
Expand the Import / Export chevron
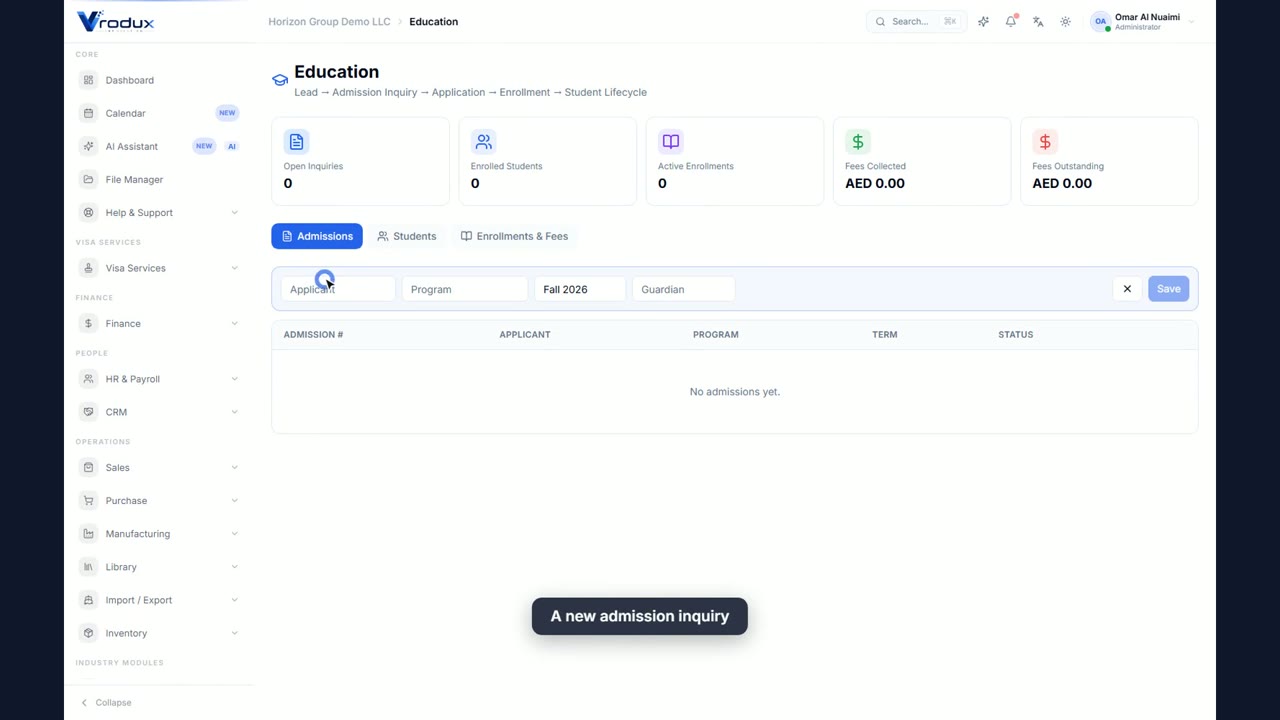click(x=234, y=600)
